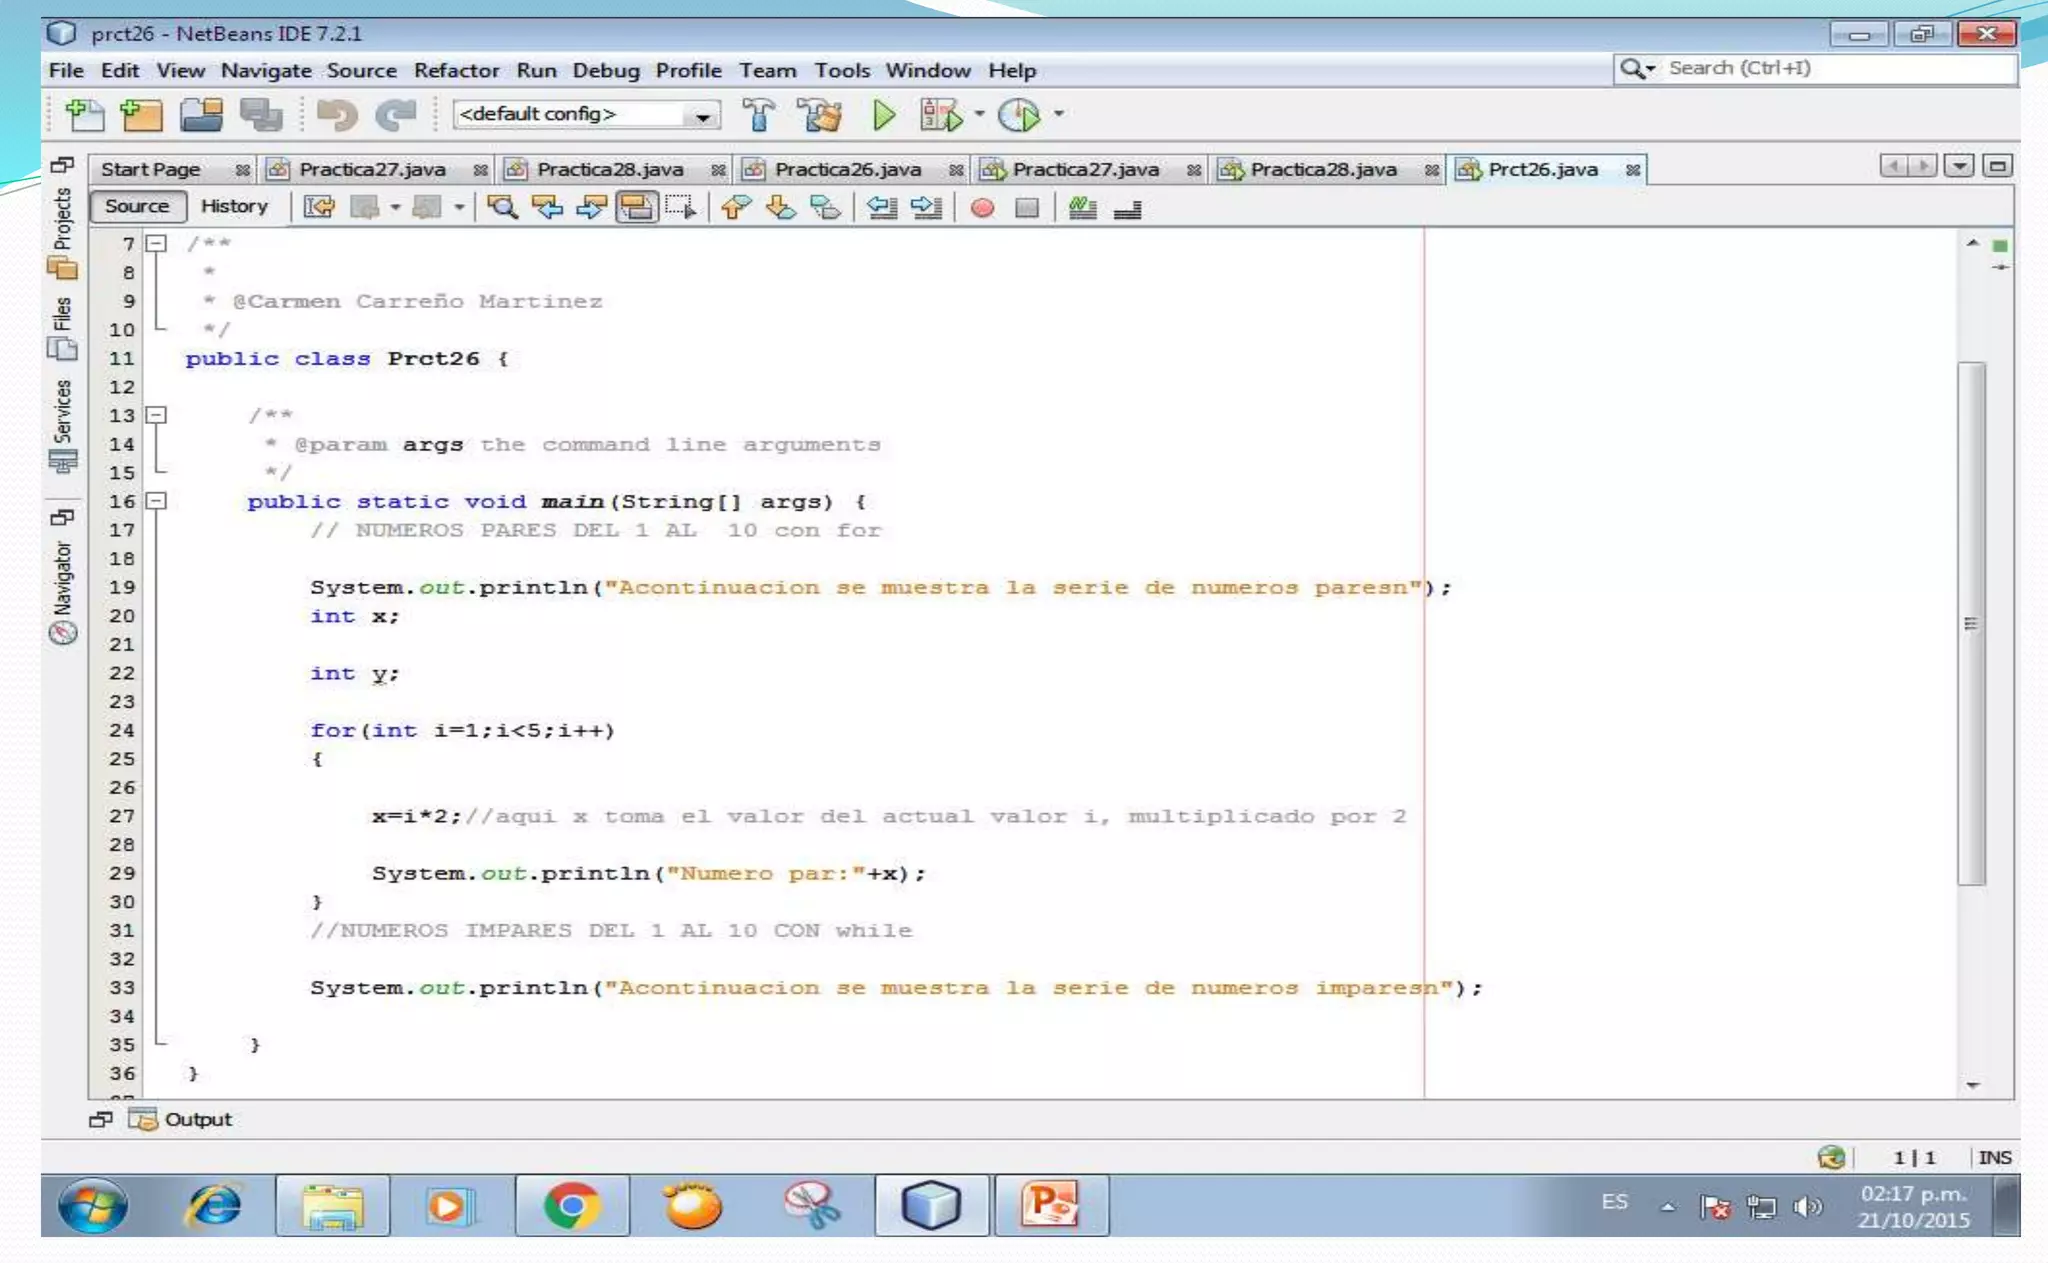2048x1263 pixels.
Task: Click the Build Project hammer icon
Action: pos(759,115)
